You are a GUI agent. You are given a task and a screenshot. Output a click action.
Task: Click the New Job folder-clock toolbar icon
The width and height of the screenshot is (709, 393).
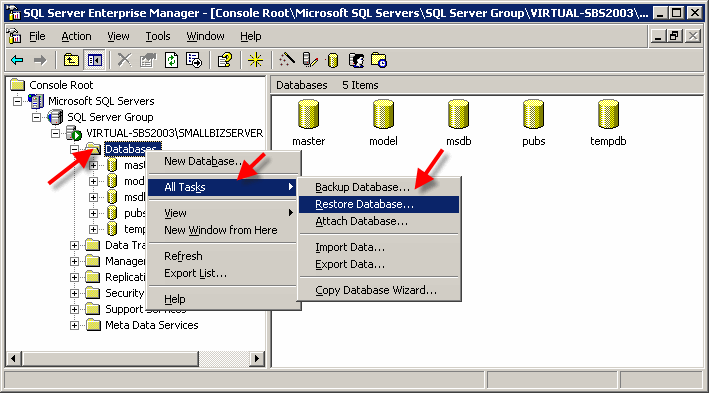379,60
